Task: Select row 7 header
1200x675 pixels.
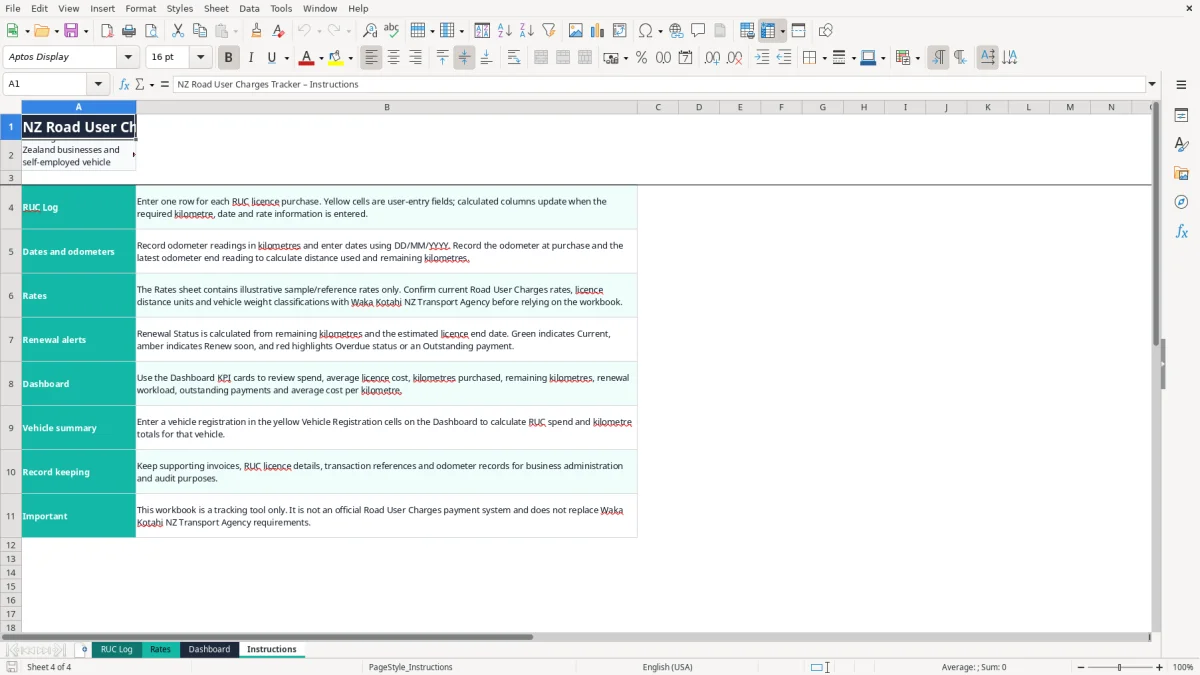Action: pos(11,340)
